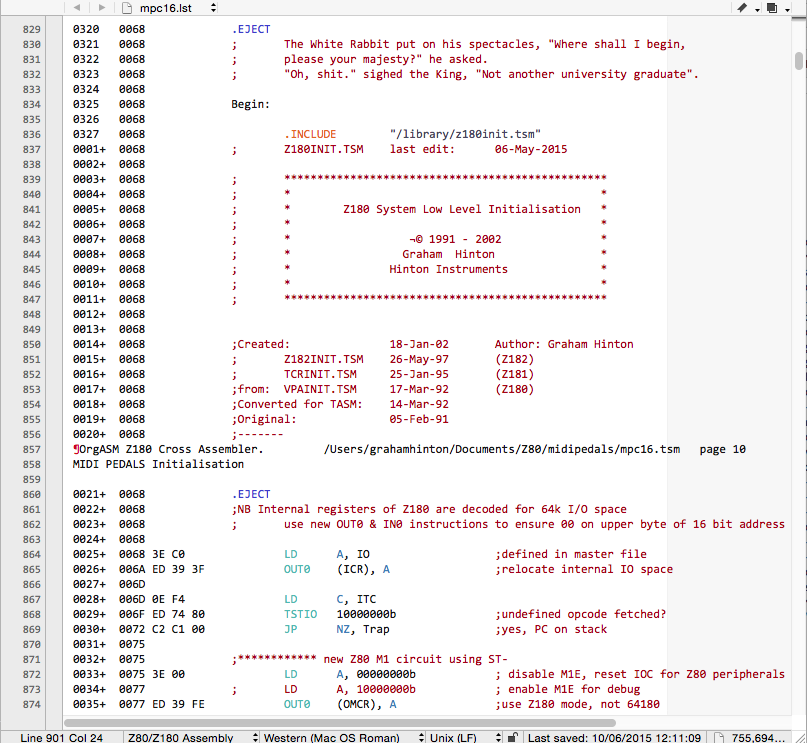Click the "Not another university graduate" comment

(x=587, y=74)
